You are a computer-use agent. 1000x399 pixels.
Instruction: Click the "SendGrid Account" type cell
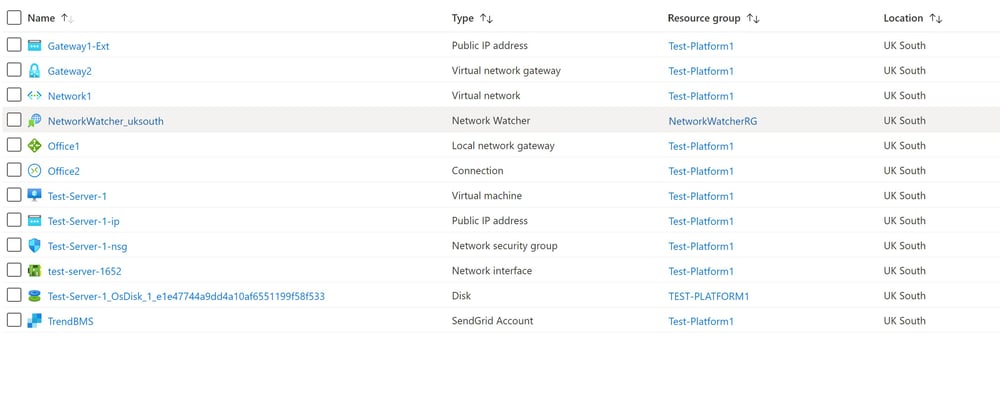pyautogui.click(x=492, y=321)
